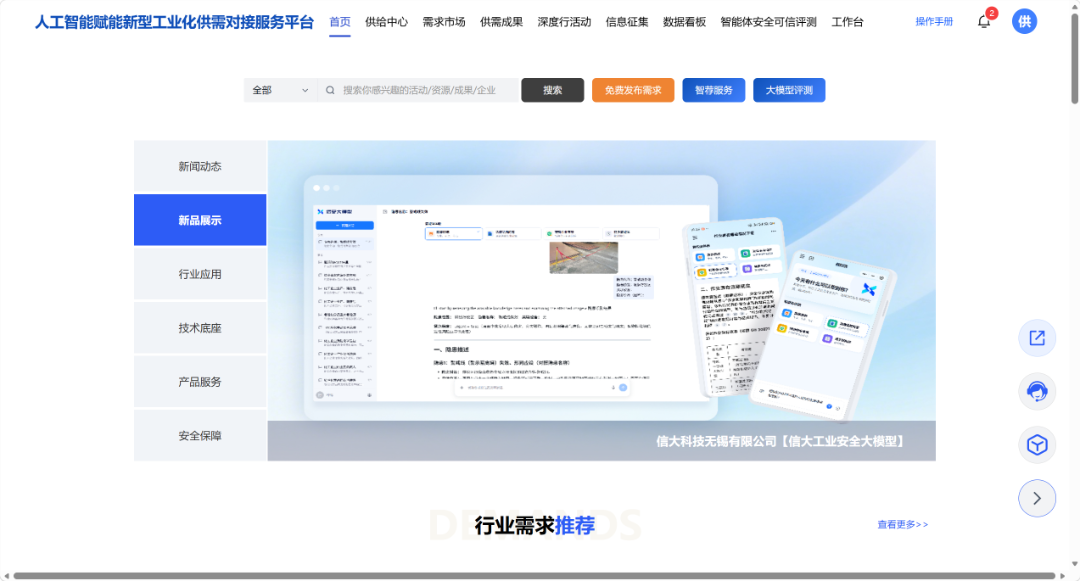Open the 深度行活动 nav item
Screen dimensions: 1080x581
point(564,22)
